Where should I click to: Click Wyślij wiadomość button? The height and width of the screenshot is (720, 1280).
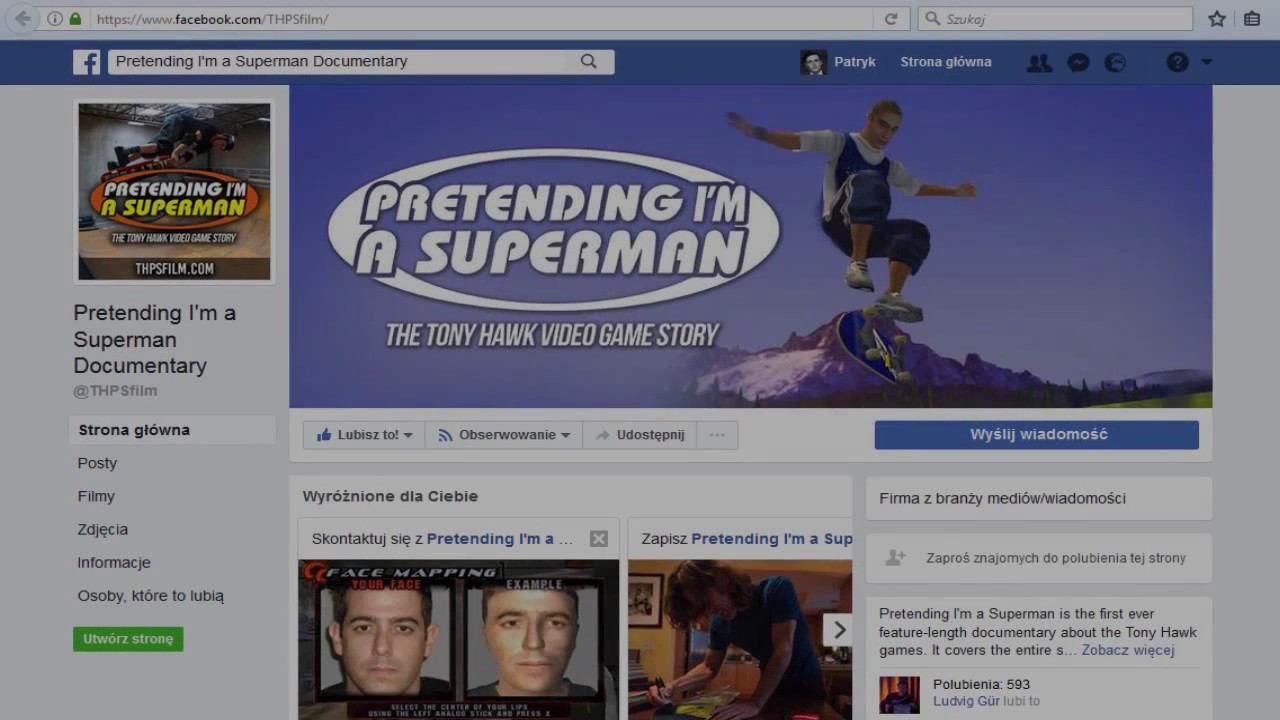pos(1037,435)
